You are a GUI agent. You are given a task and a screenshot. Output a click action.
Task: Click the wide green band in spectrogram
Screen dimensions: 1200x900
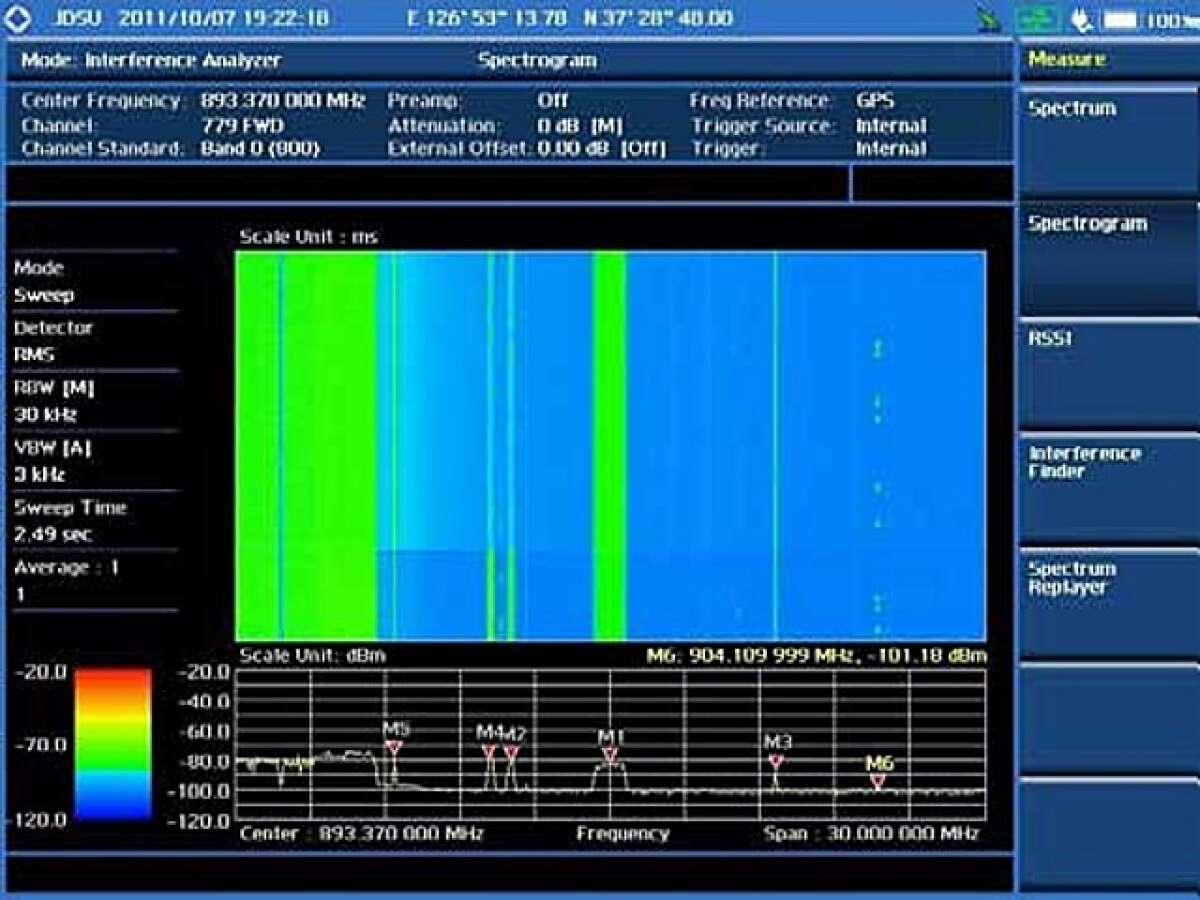(307, 446)
